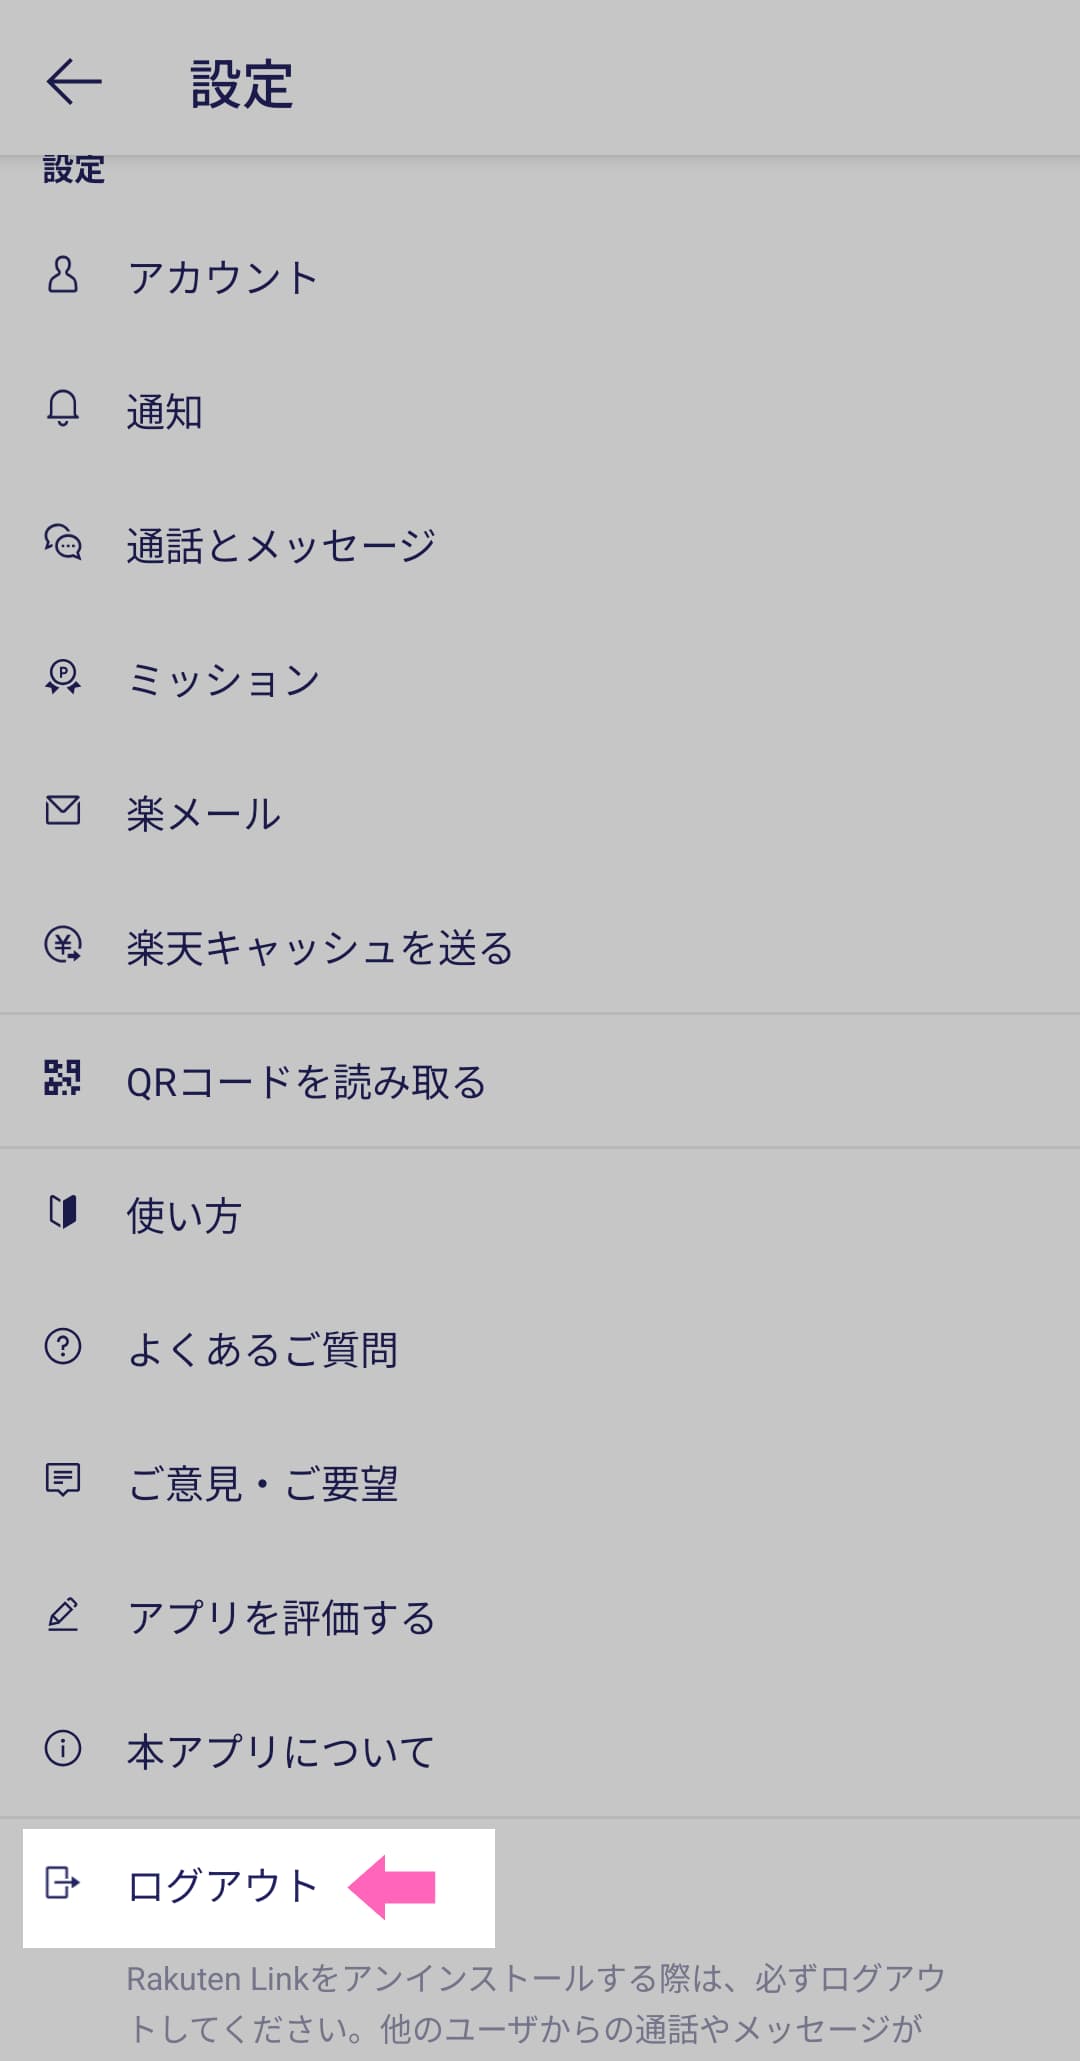
Task: Select 通話とメッセージ menu entry
Action: click(x=281, y=545)
